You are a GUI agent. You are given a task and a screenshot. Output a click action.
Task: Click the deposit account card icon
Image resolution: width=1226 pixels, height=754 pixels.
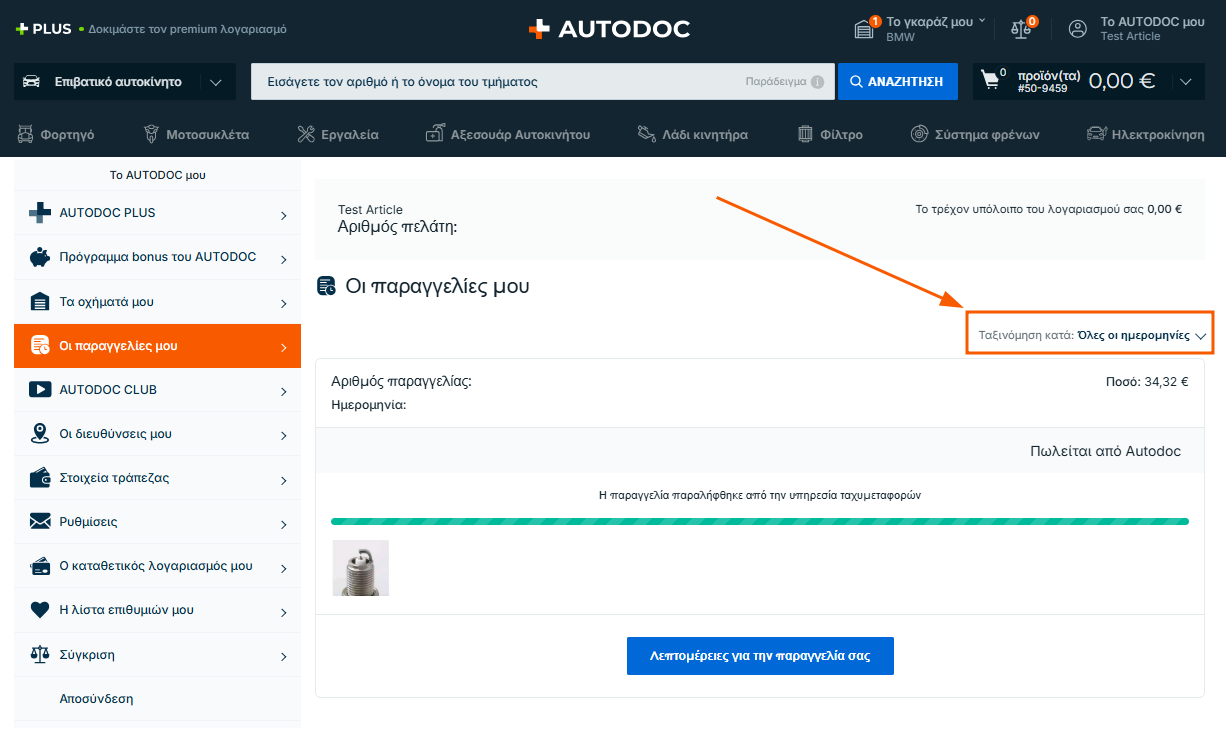[40, 566]
